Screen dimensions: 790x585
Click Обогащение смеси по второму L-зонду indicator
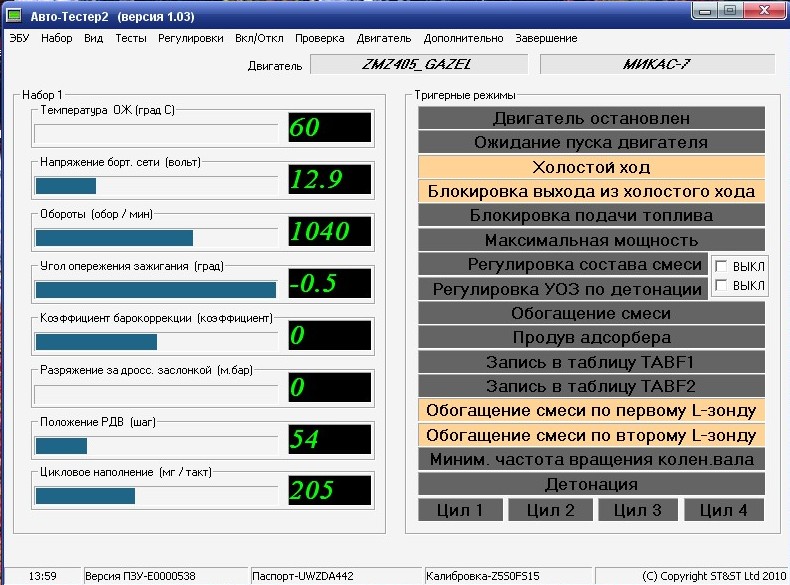pos(591,435)
